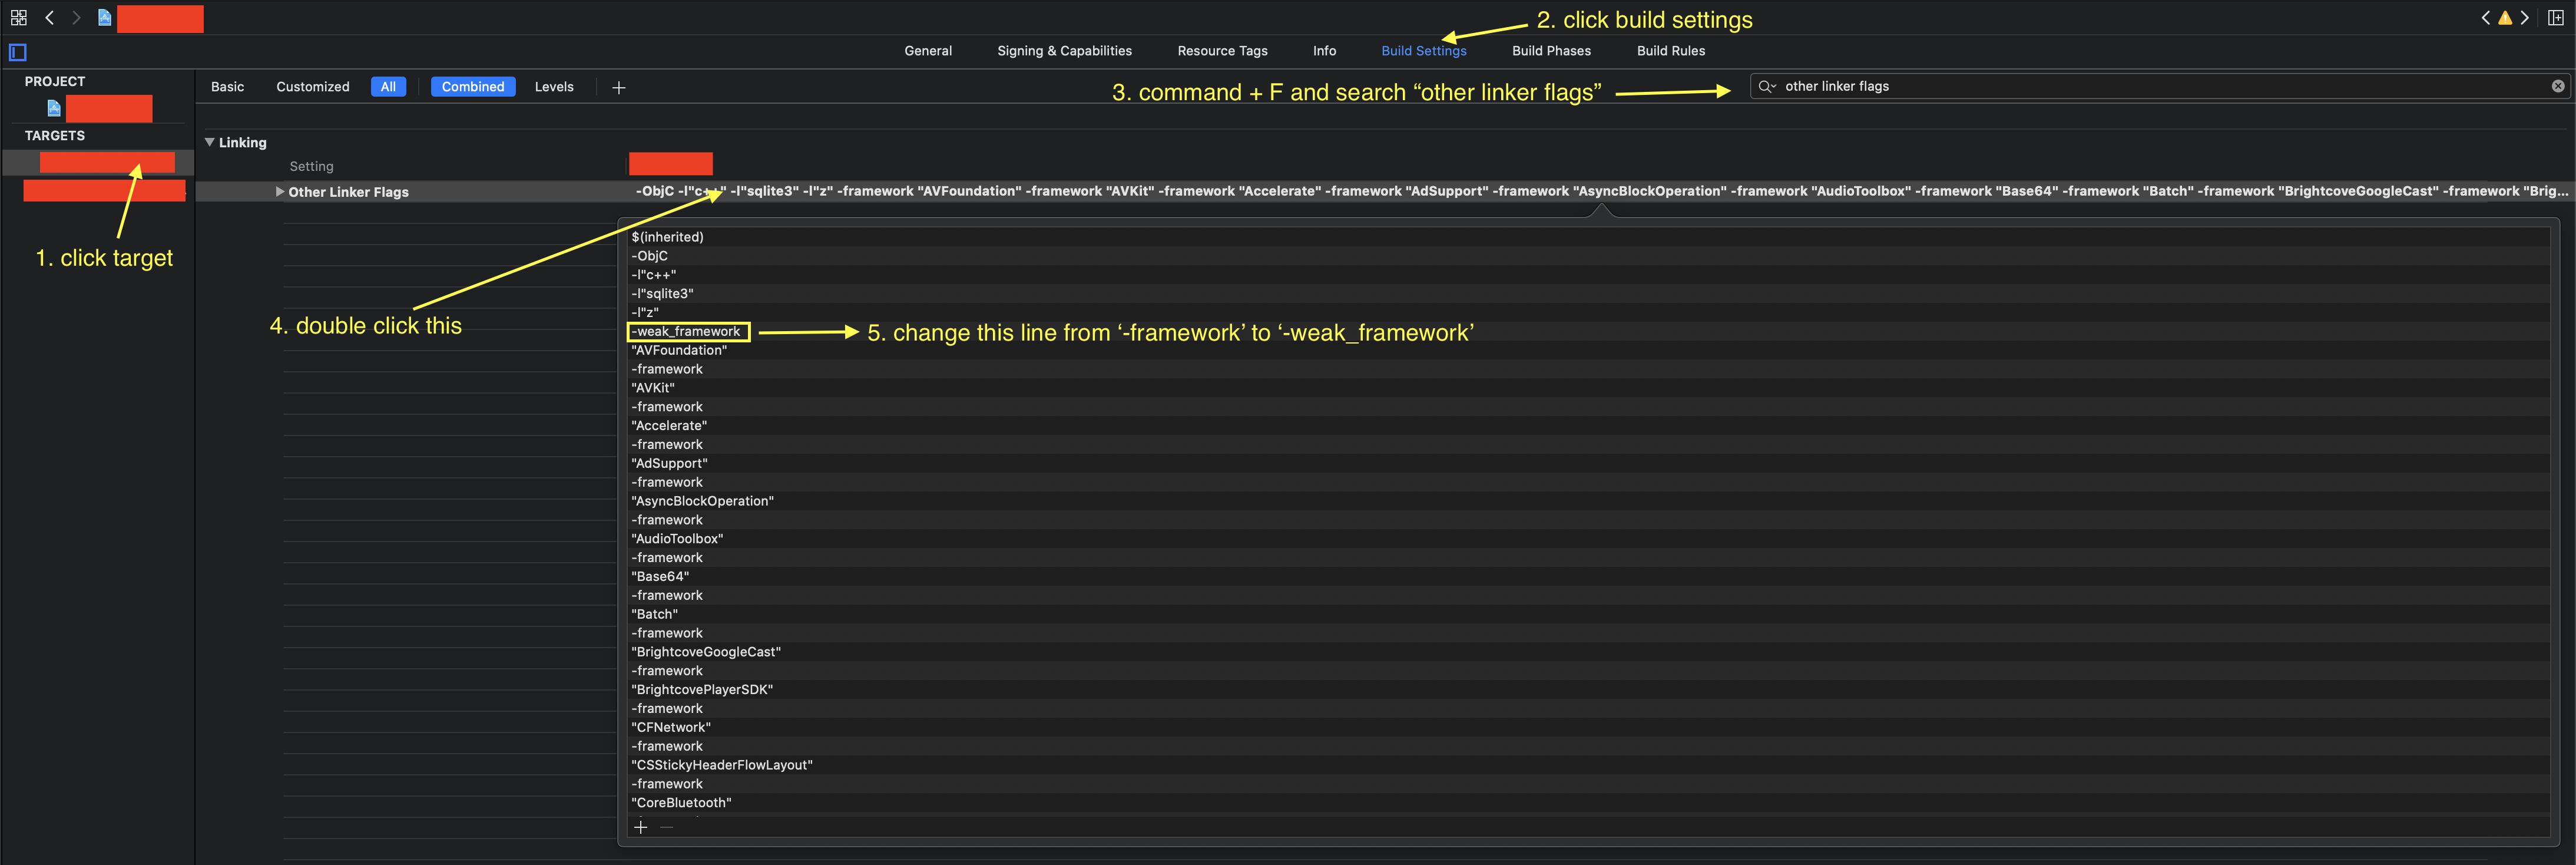Image resolution: width=2576 pixels, height=865 pixels.
Task: Switch to the Levels view
Action: (553, 87)
